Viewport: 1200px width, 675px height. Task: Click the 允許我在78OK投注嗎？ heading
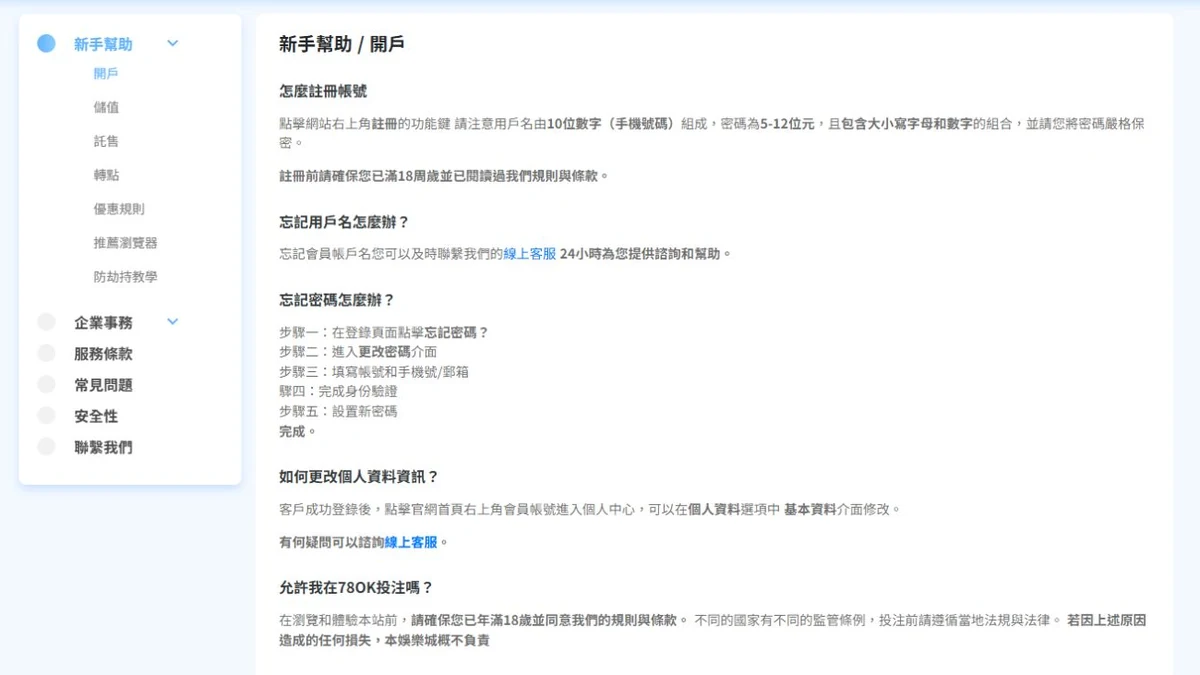(x=356, y=587)
